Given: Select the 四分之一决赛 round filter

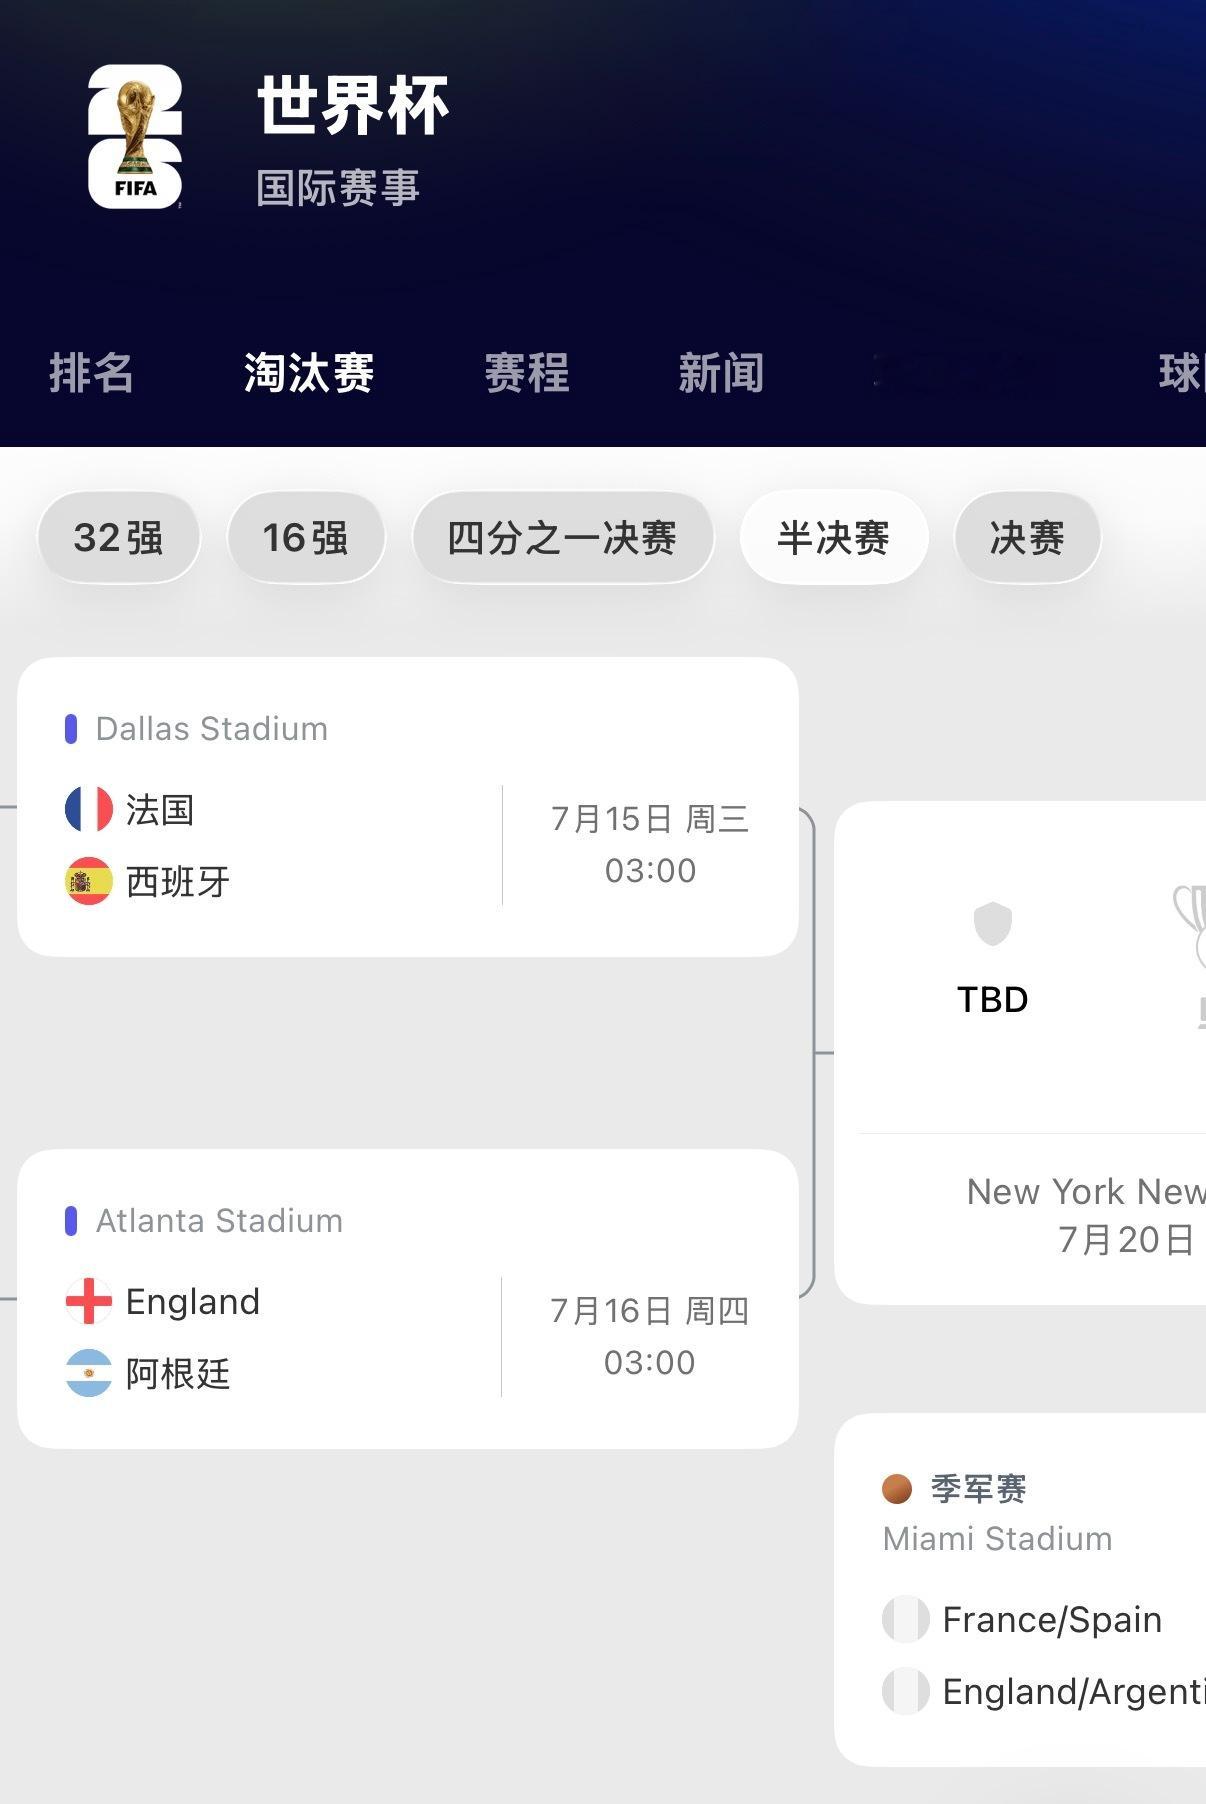Looking at the screenshot, I should [563, 538].
